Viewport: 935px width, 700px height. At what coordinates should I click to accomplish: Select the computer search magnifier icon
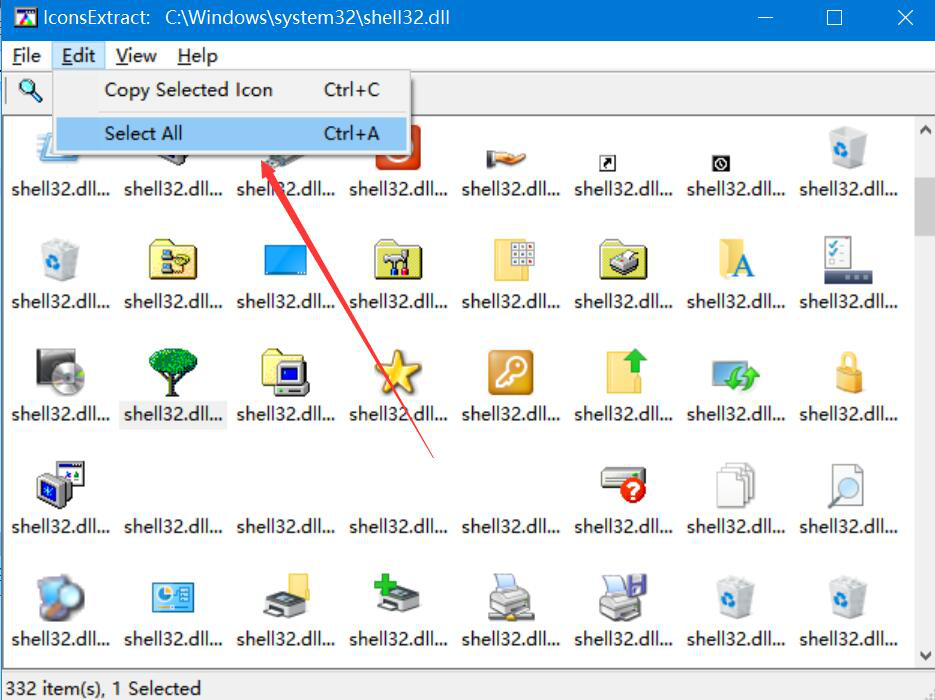(x=60, y=597)
